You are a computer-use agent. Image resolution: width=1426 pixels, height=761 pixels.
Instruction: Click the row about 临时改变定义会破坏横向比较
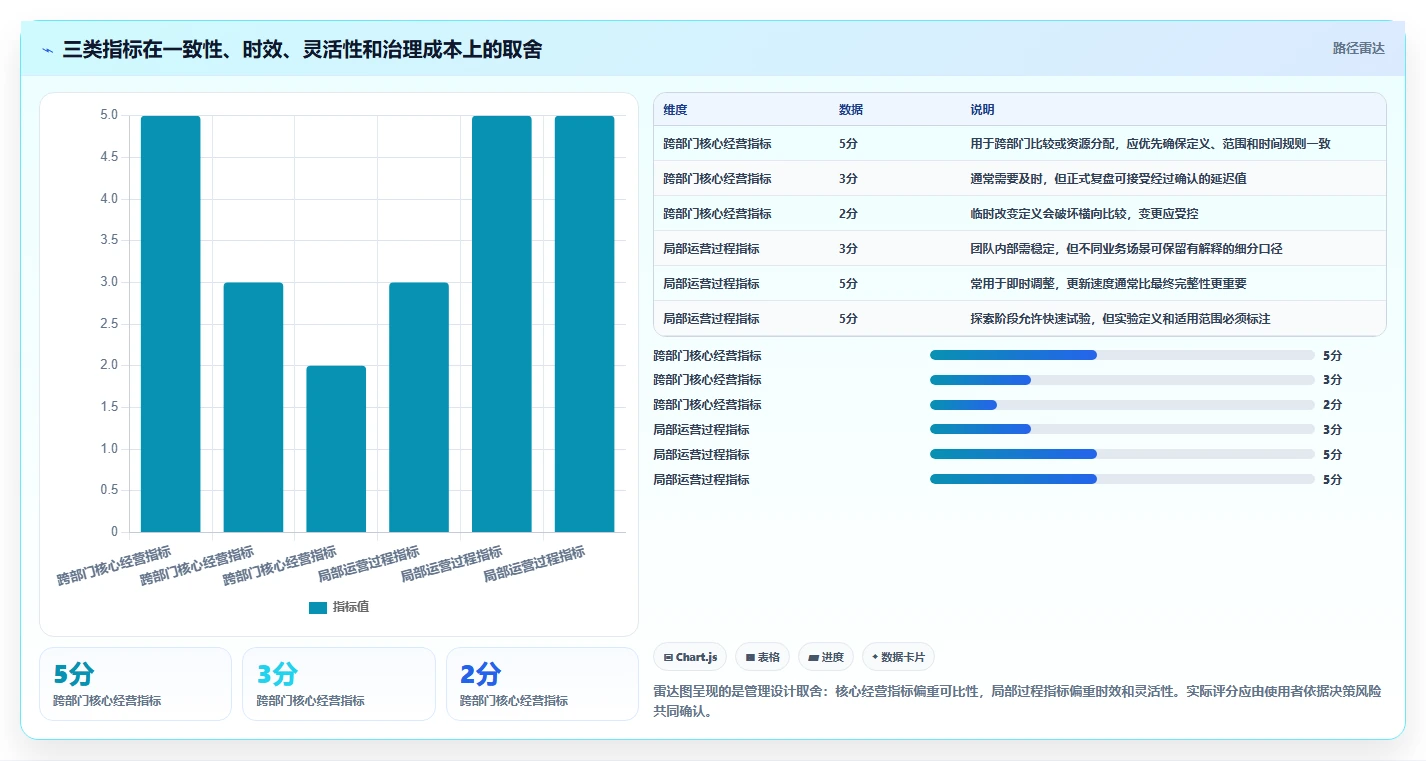[x=1020, y=214]
